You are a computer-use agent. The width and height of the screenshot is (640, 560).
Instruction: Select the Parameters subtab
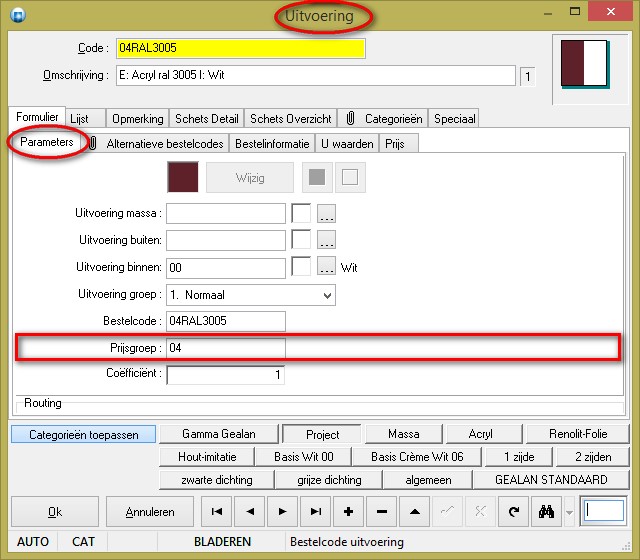(x=47, y=142)
